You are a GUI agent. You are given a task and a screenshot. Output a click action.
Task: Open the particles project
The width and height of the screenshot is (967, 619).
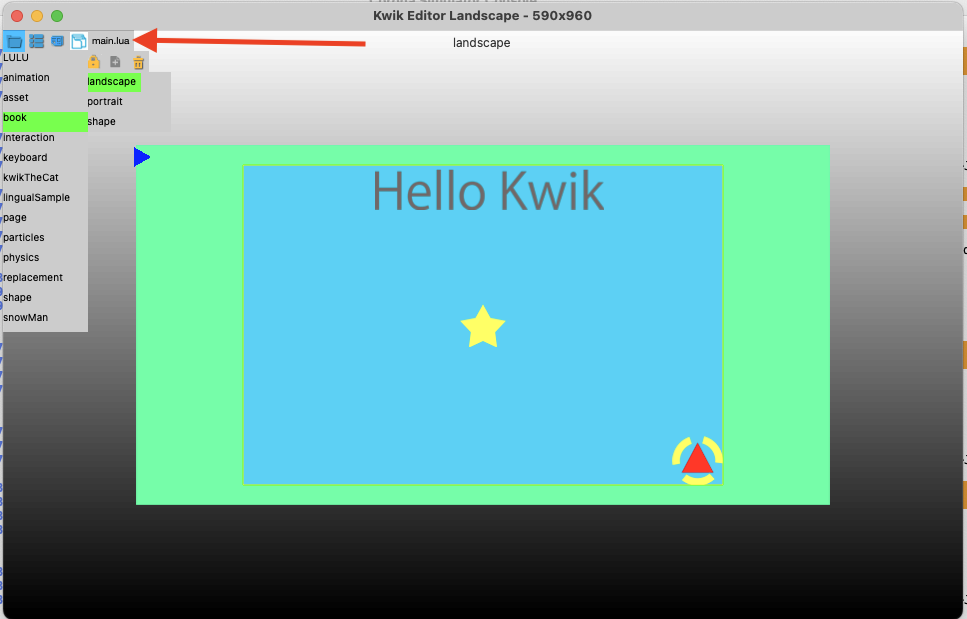(24, 237)
